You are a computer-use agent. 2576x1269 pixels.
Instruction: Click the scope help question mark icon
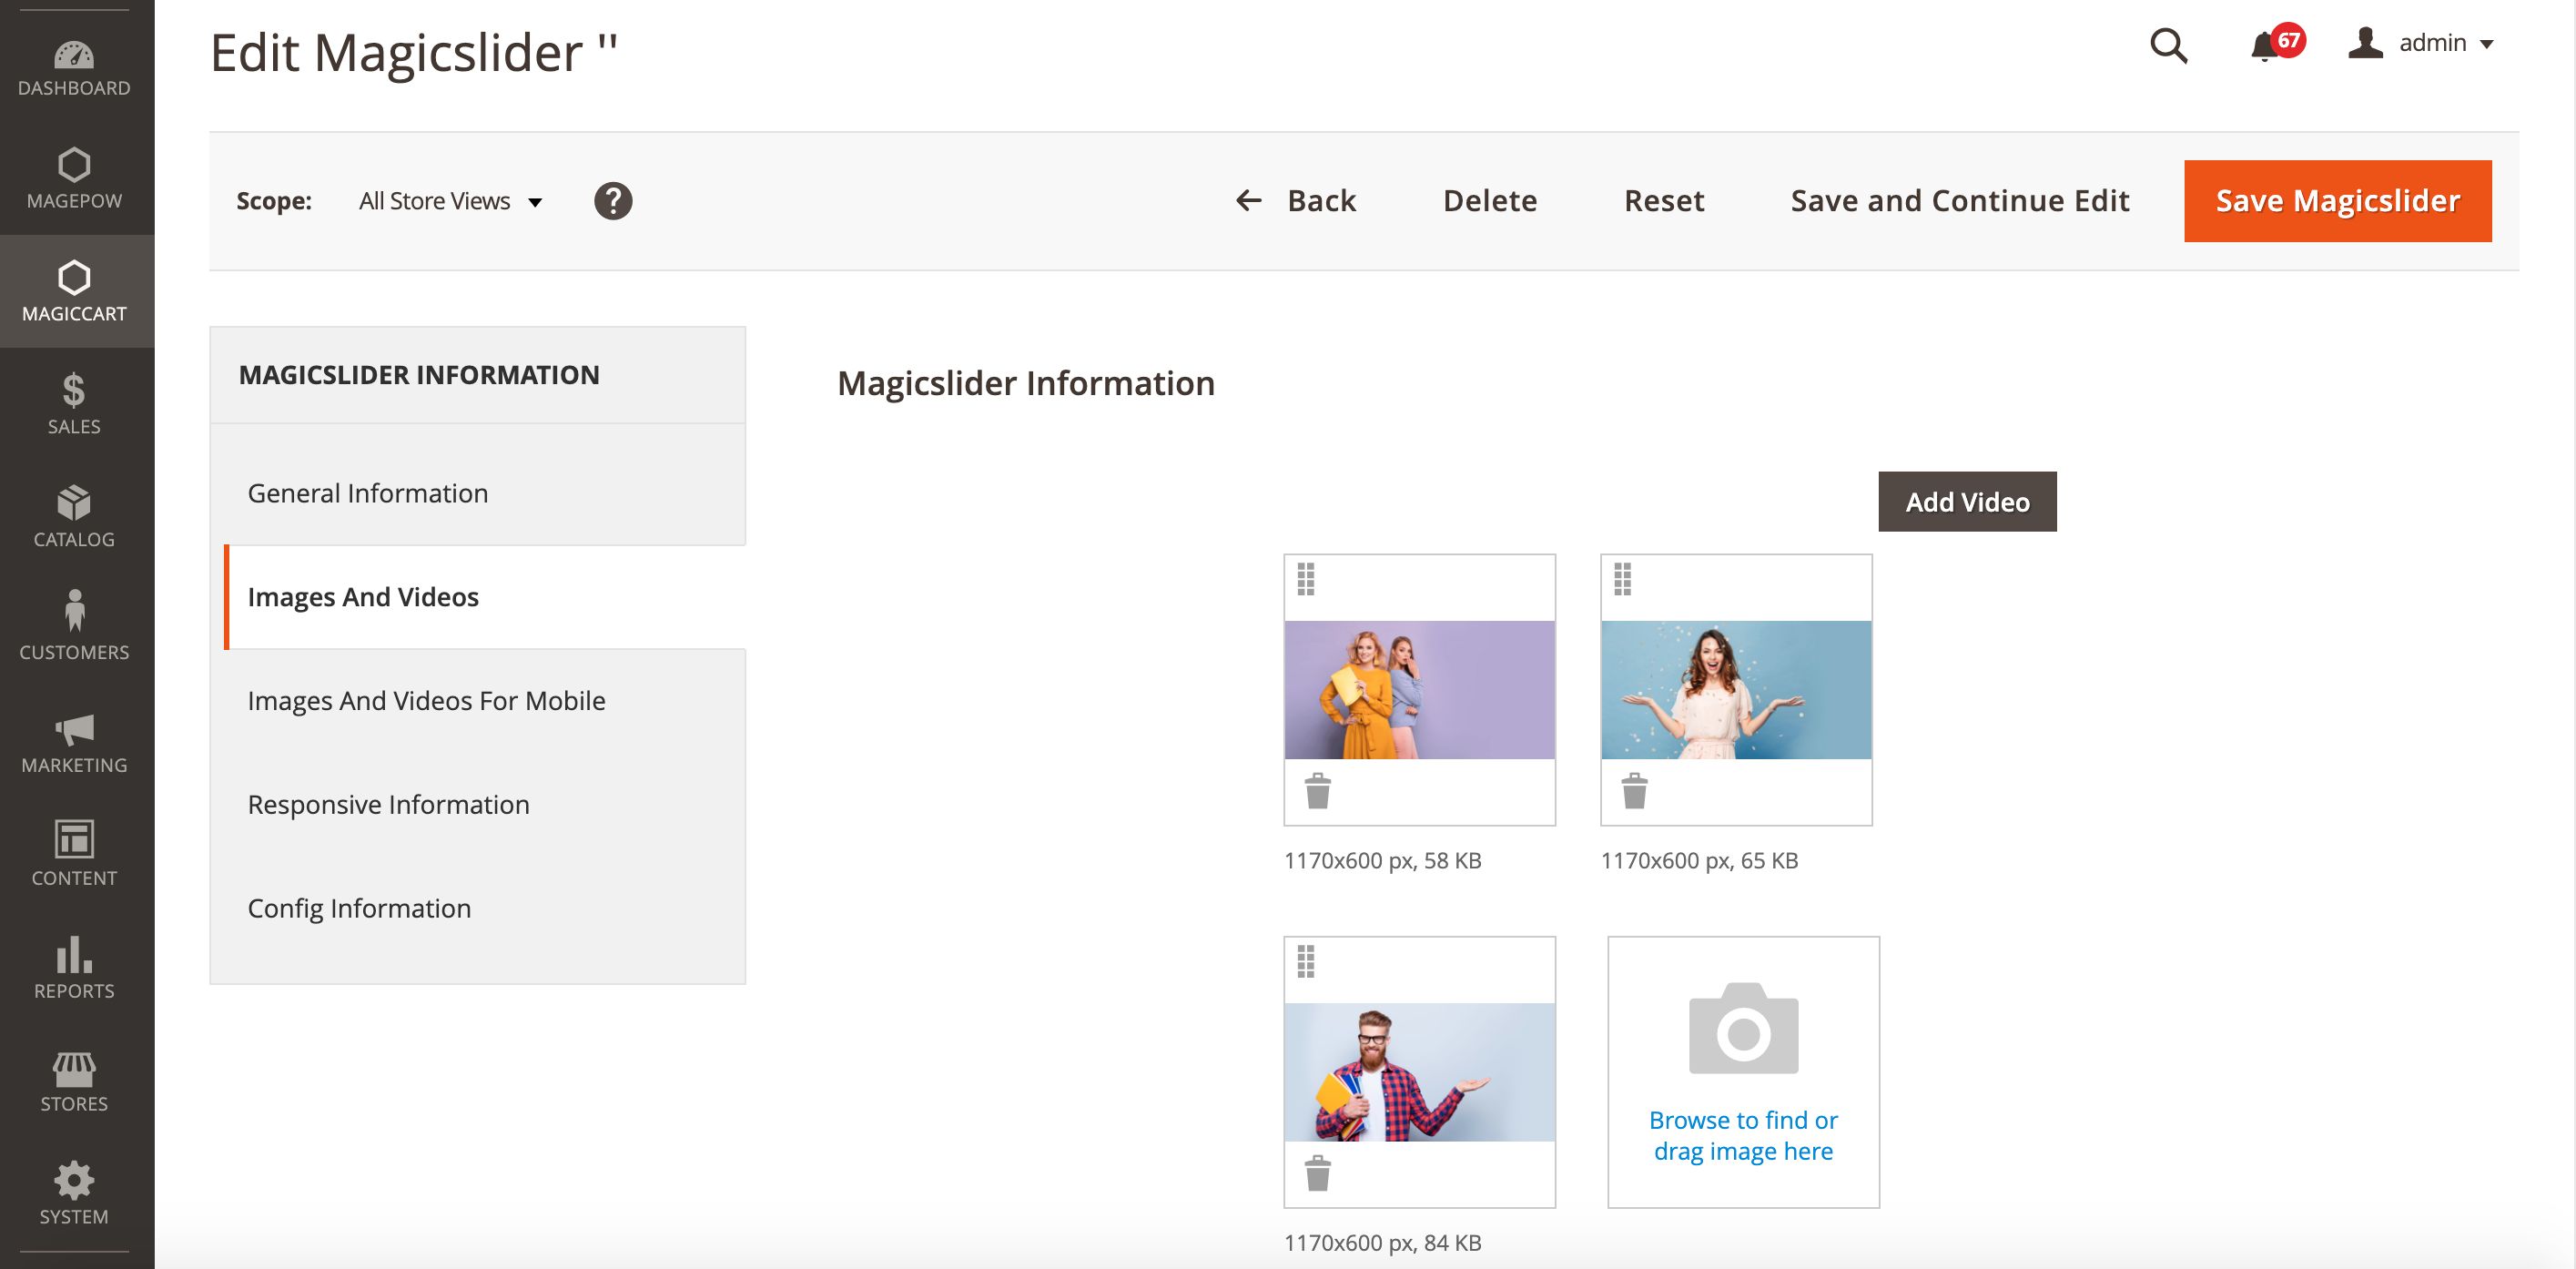(x=613, y=201)
